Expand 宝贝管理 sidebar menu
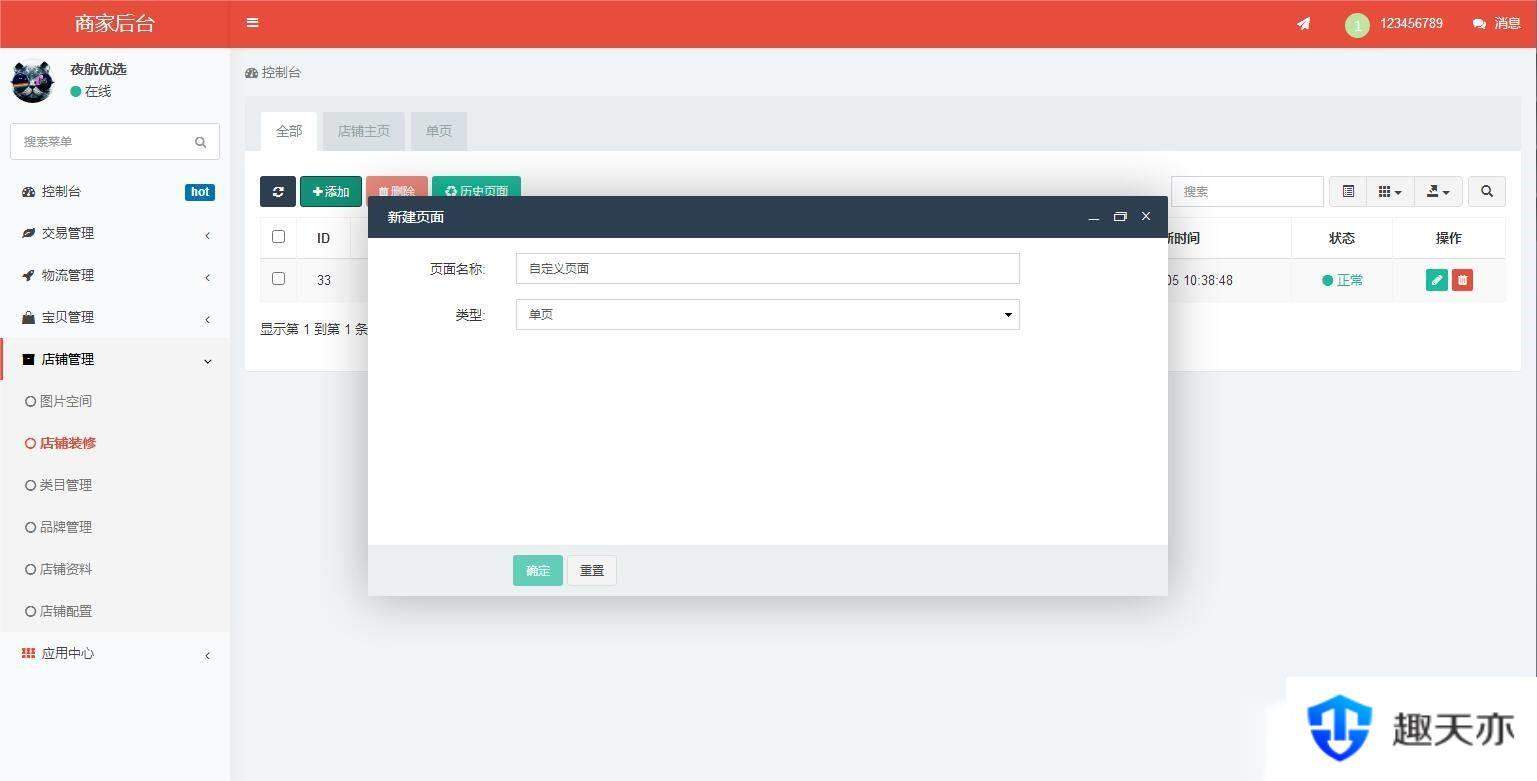Viewport: 1537px width, 781px height. pyautogui.click(x=115, y=317)
